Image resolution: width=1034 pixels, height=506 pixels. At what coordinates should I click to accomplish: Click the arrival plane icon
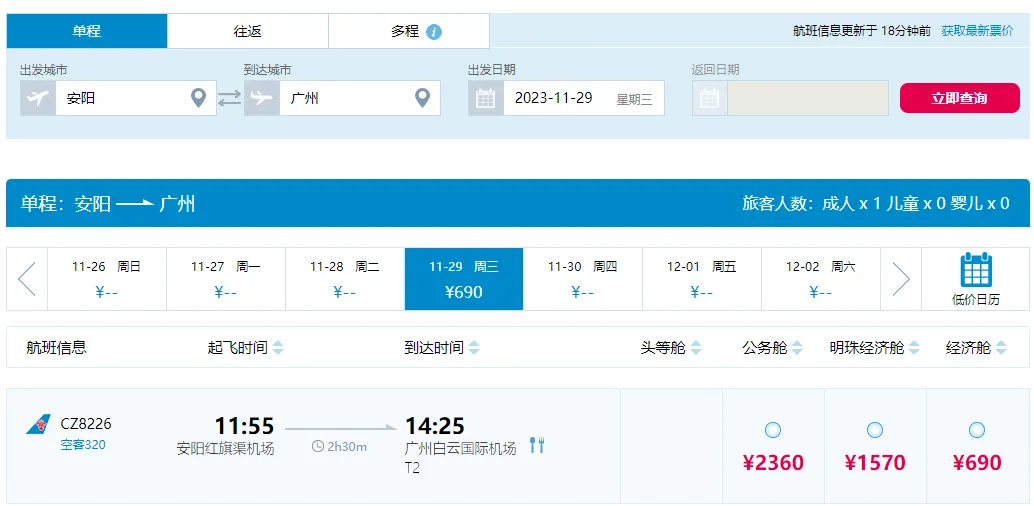[x=262, y=98]
